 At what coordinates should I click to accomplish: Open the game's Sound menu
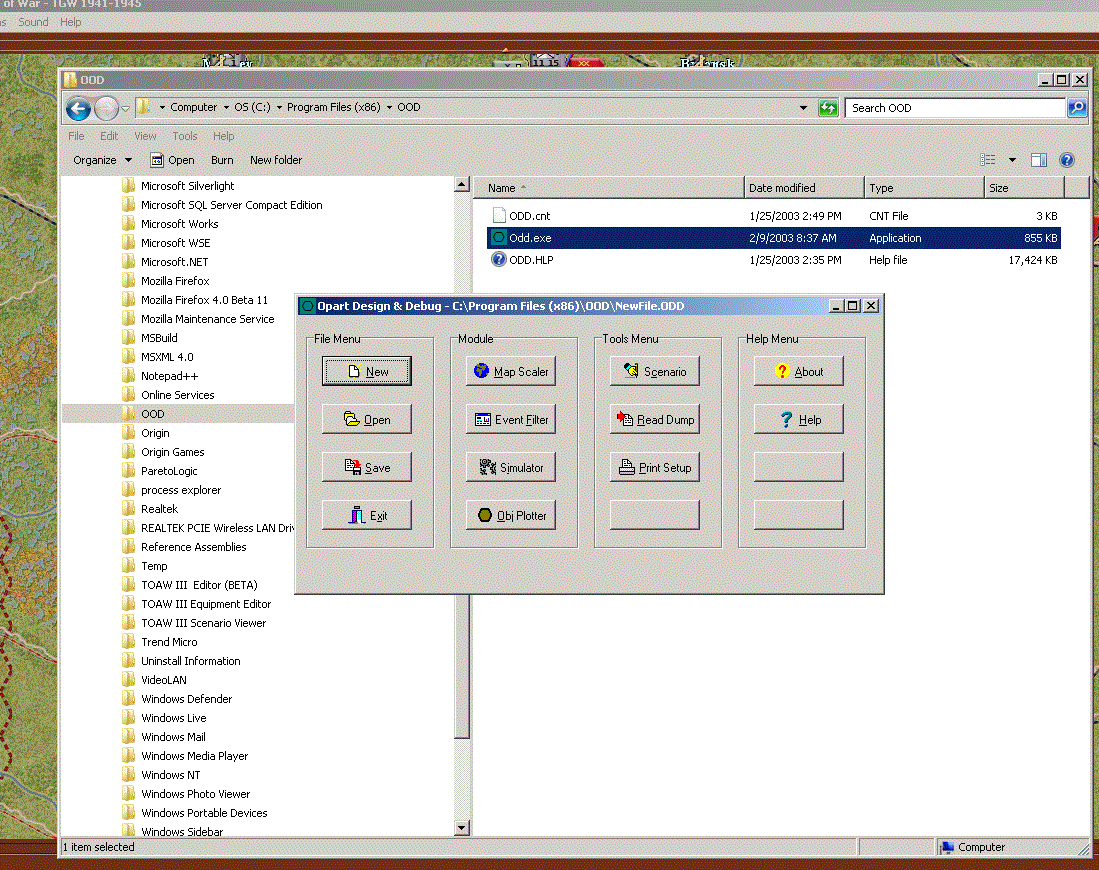33,22
